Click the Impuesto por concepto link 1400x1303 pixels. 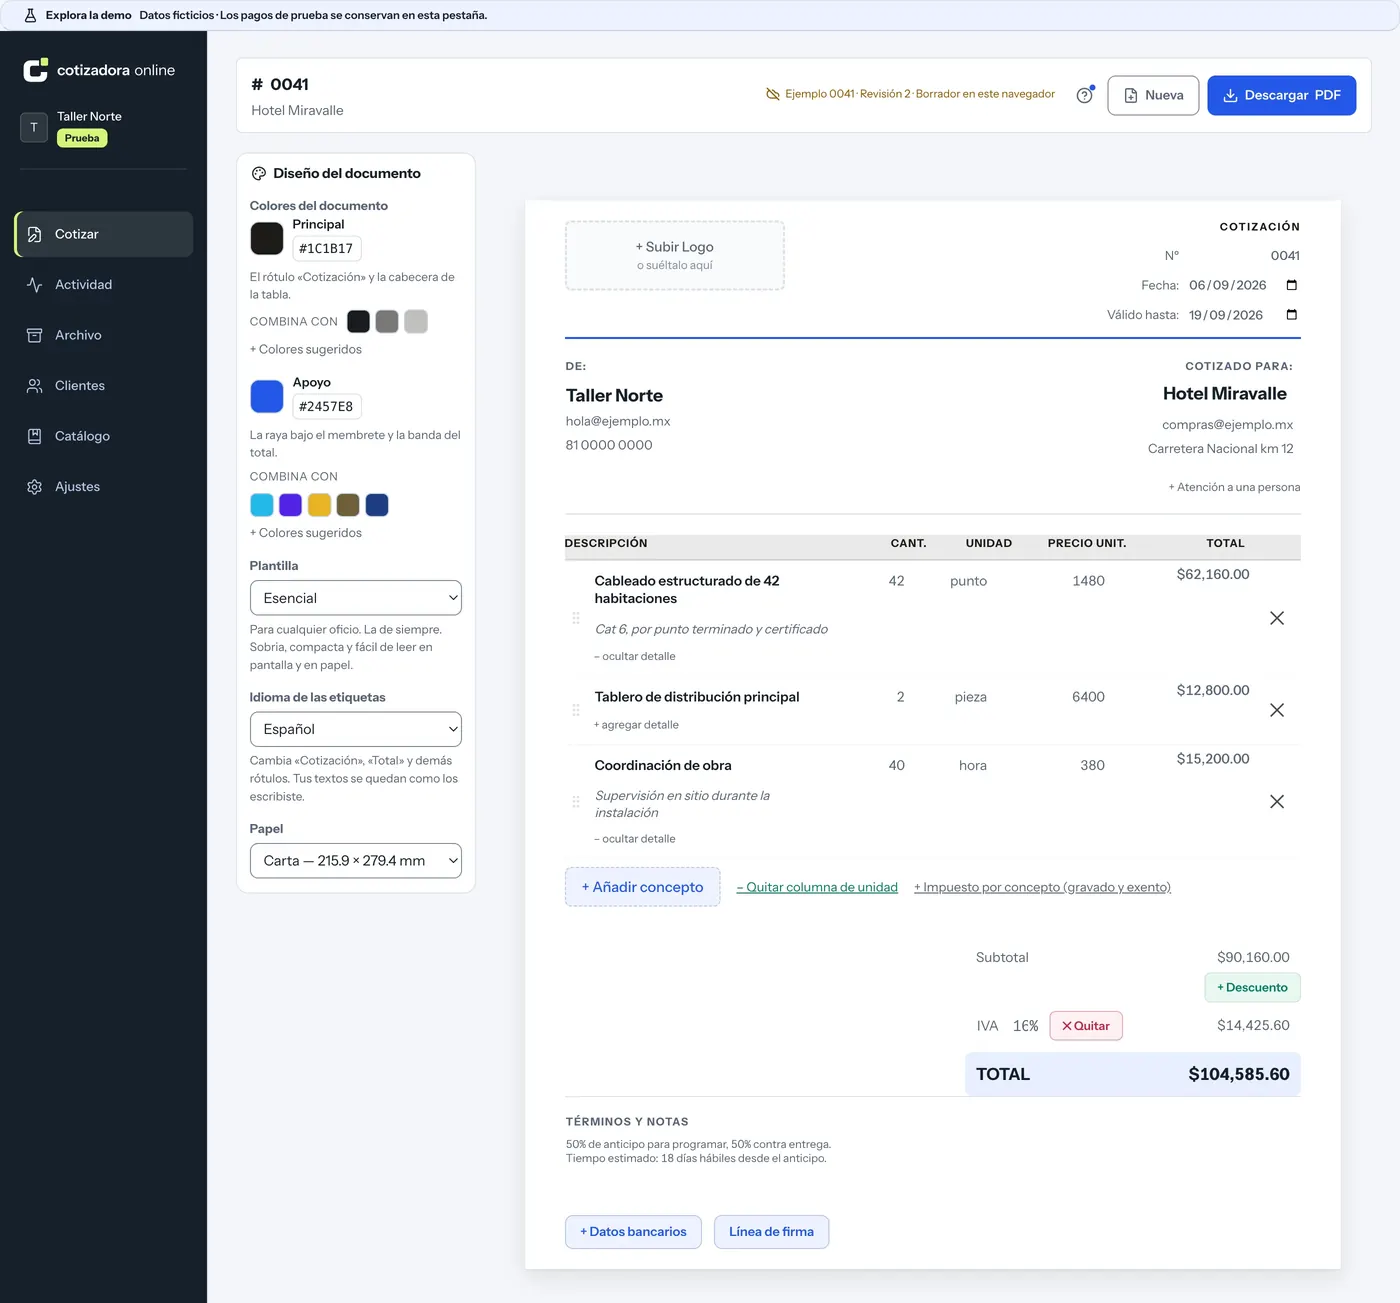(x=1042, y=887)
